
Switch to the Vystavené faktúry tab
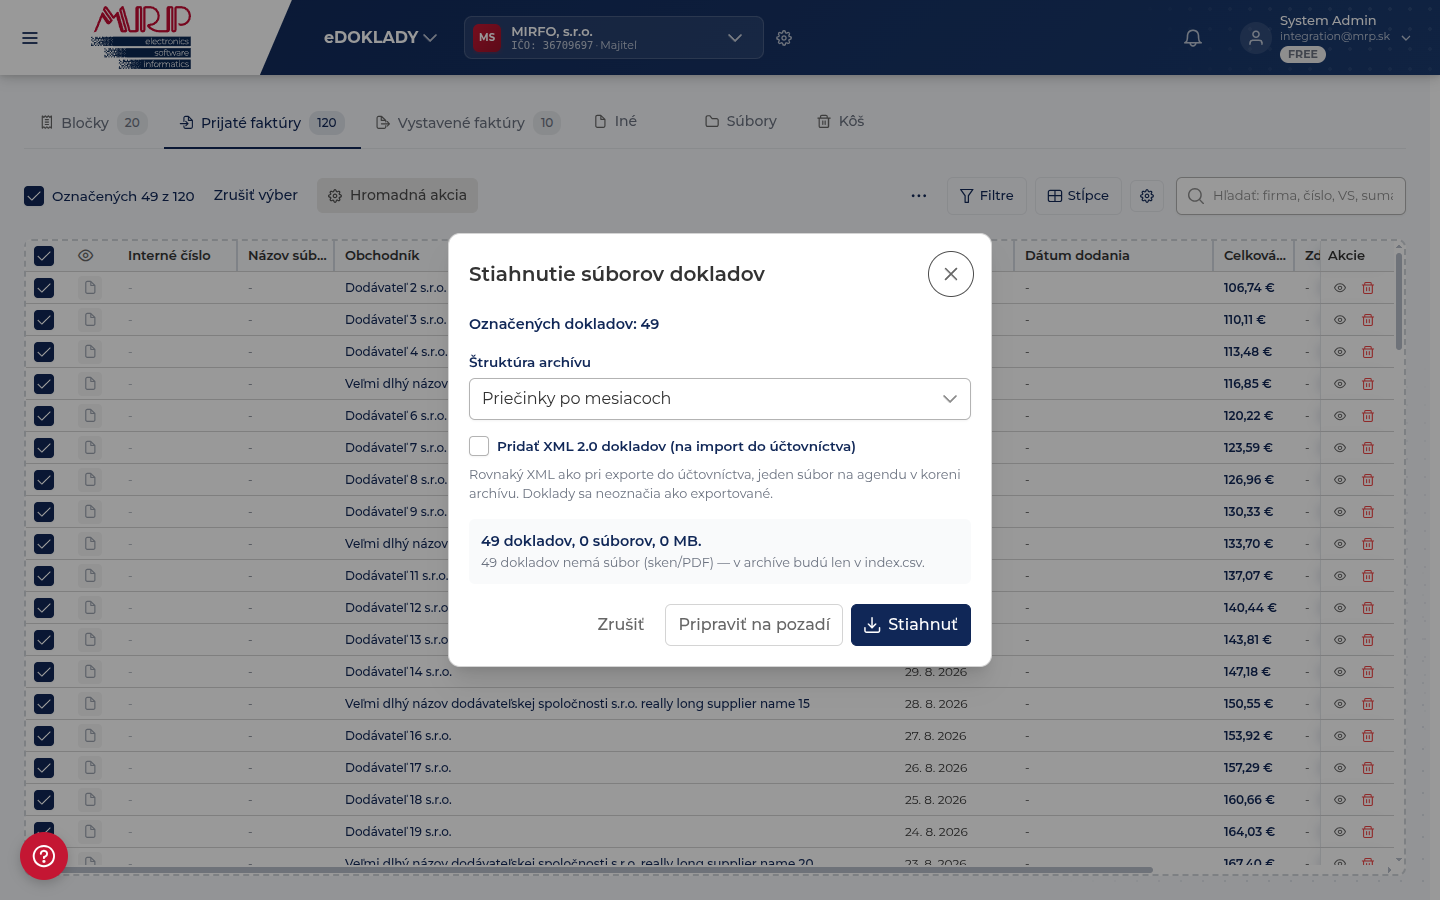(x=468, y=123)
